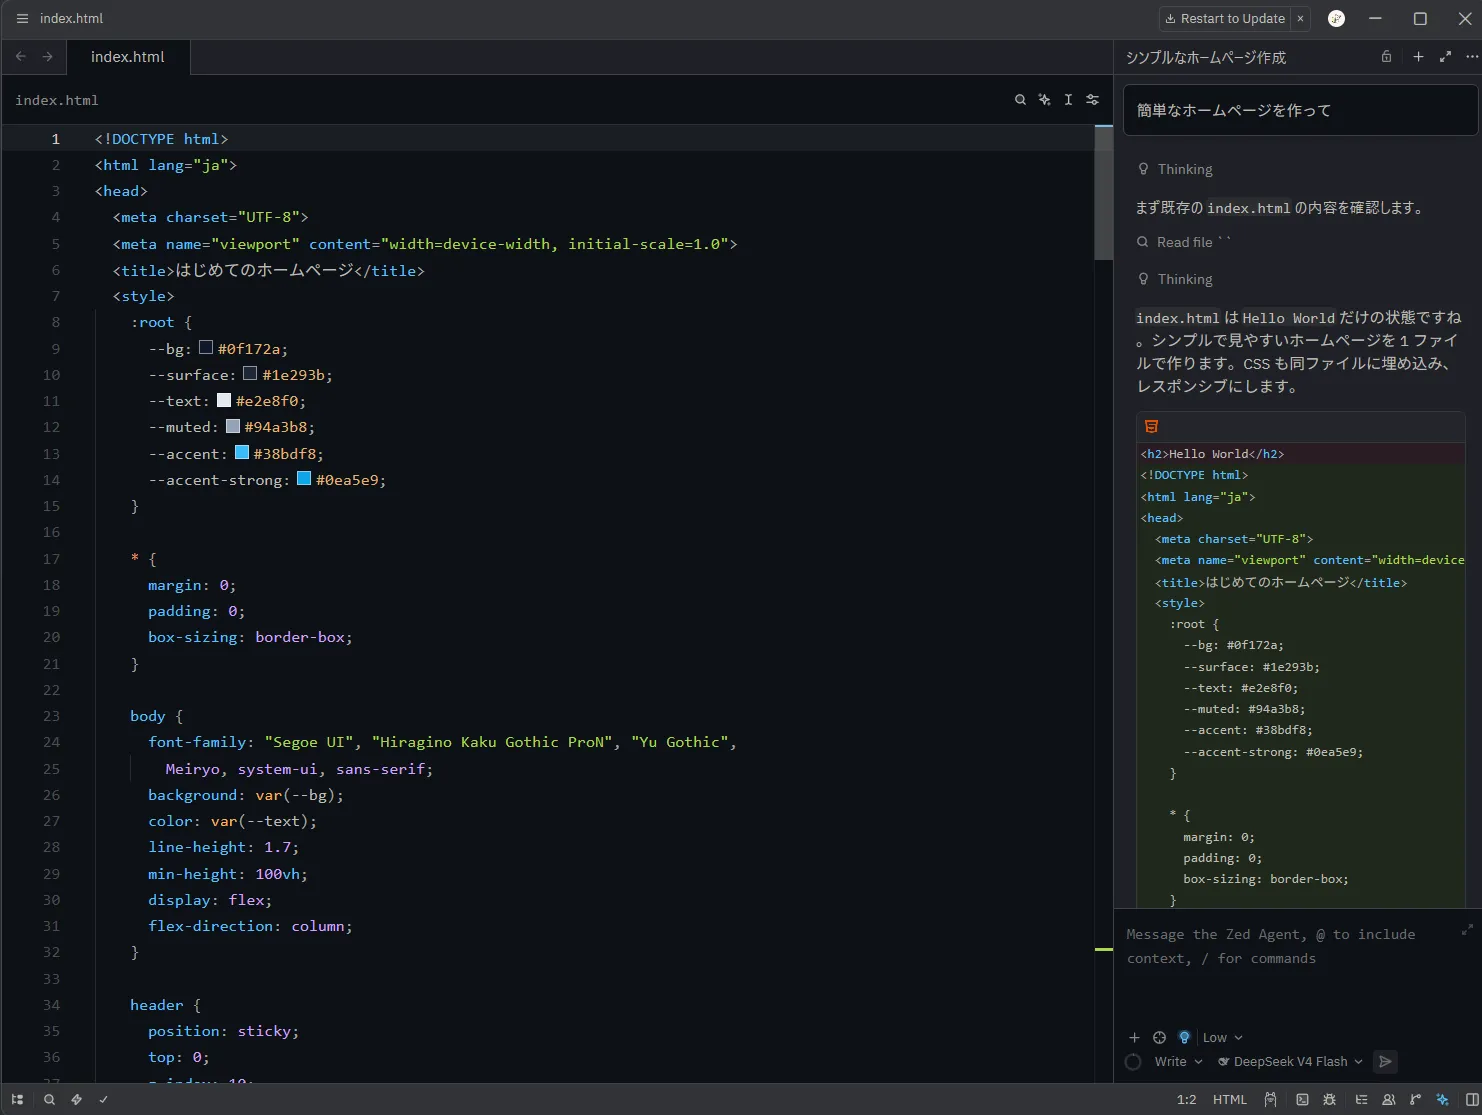
Task: Open the Write profile dropdown
Action: click(1178, 1061)
